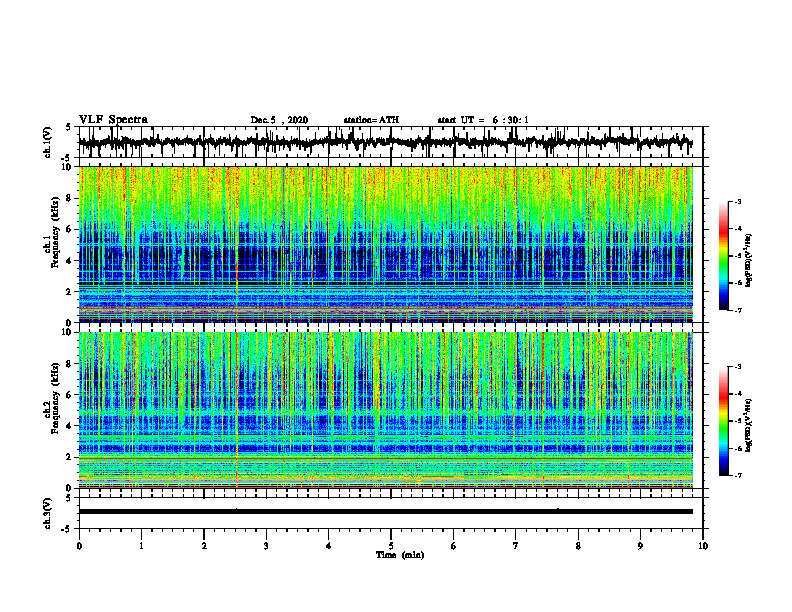Viewport: 792px width, 612px height.
Task: Click the '2' time-axis tick label
Action: 204,546
